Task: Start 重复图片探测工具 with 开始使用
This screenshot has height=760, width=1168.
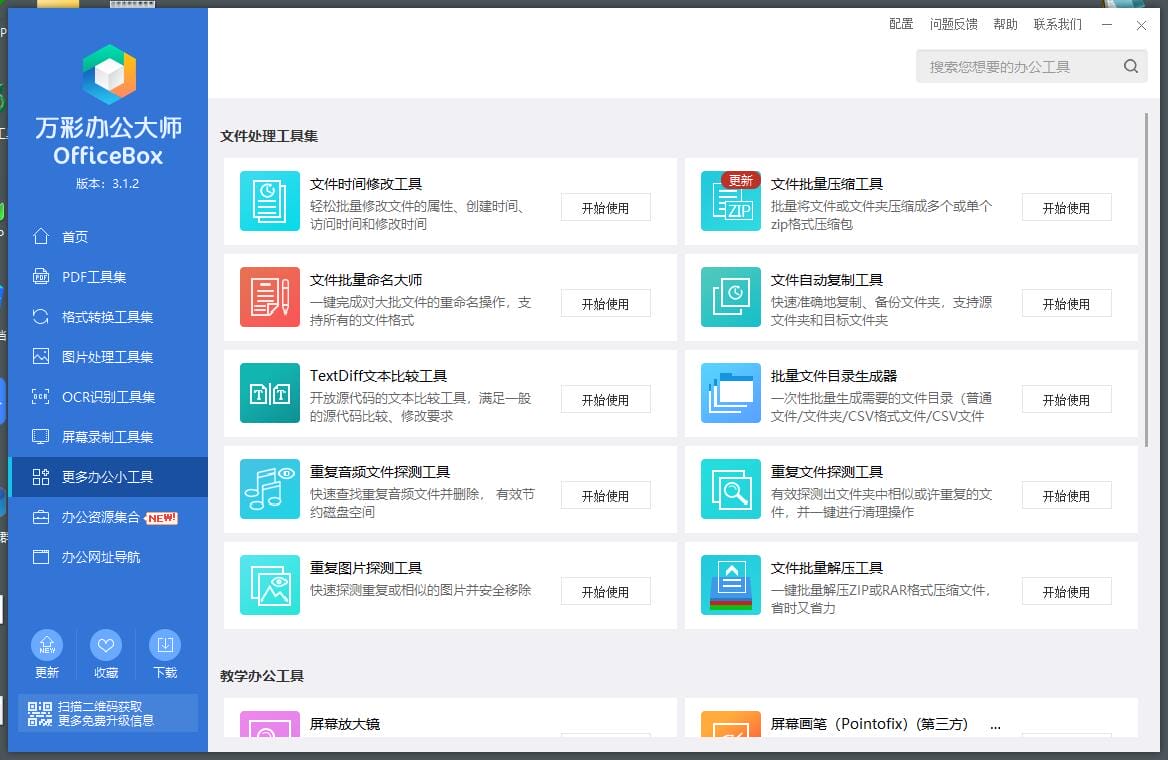Action: tap(606, 592)
